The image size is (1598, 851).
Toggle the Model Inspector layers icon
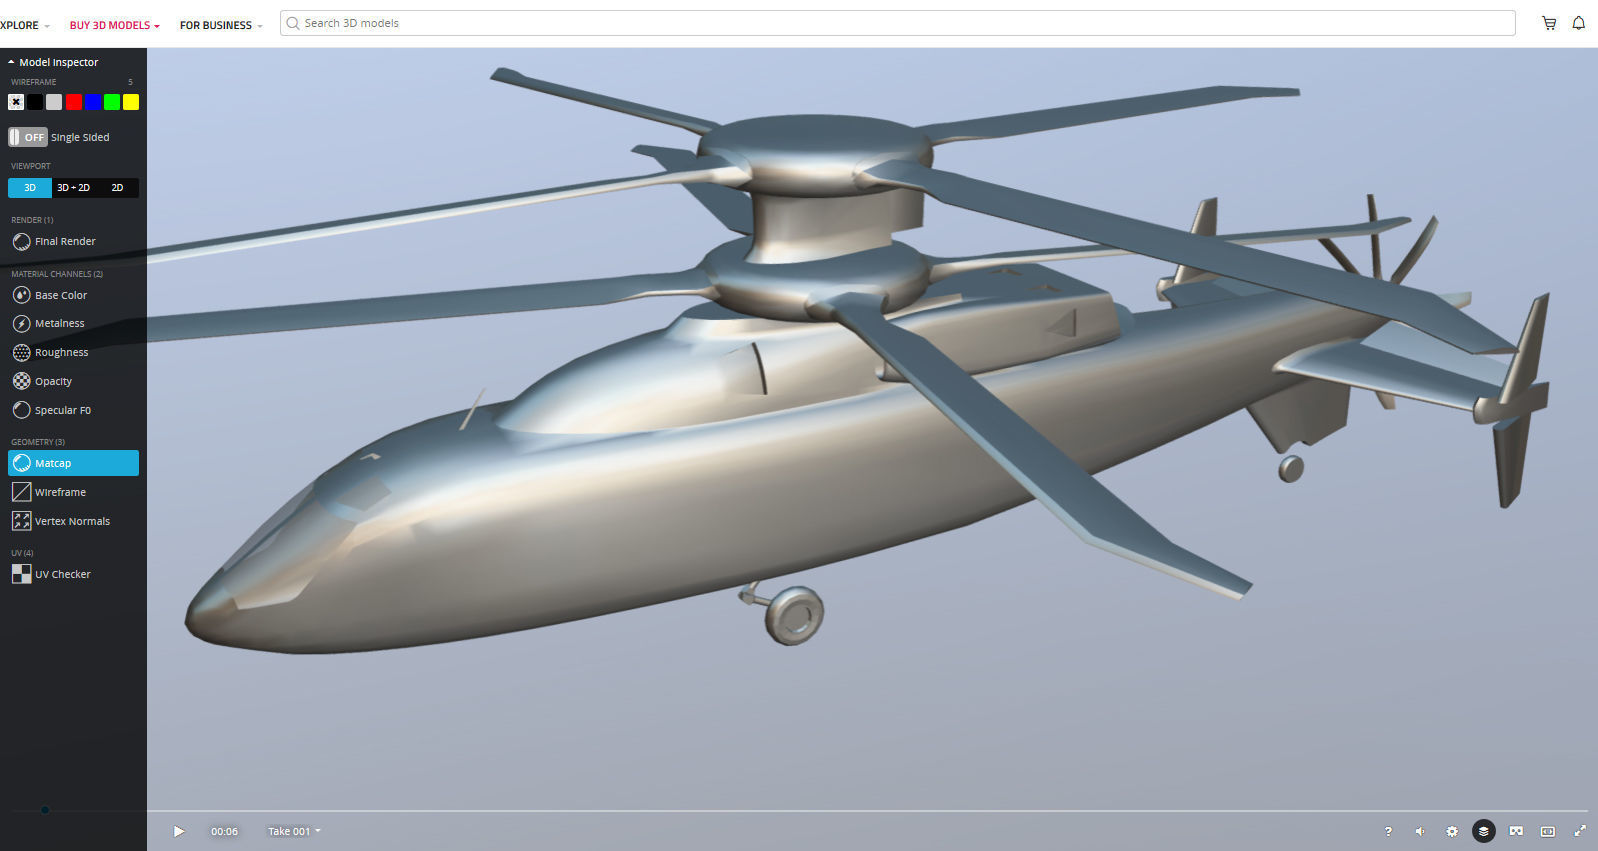coord(1484,831)
